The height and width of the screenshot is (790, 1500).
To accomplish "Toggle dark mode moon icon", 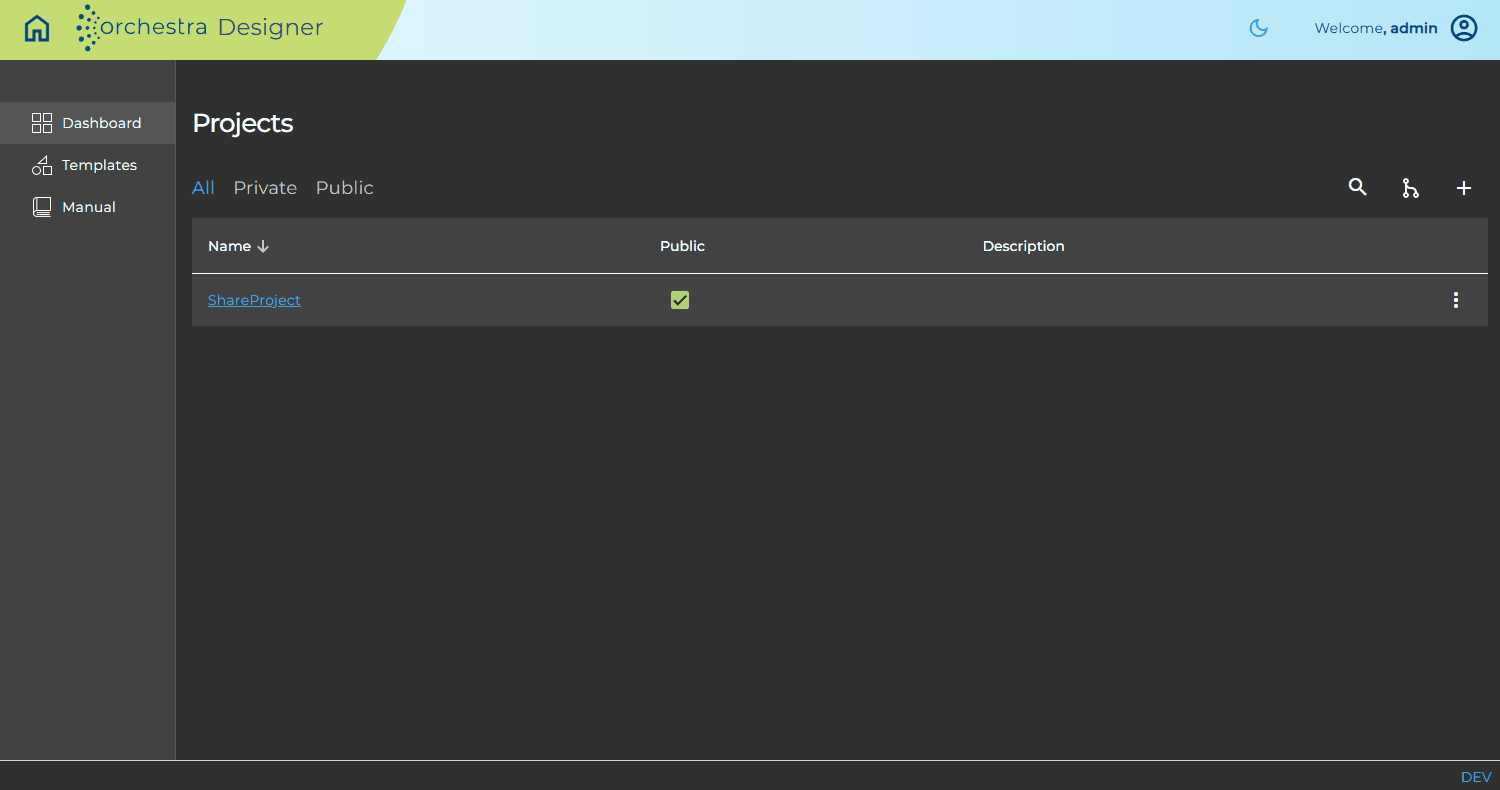I will click(1259, 28).
